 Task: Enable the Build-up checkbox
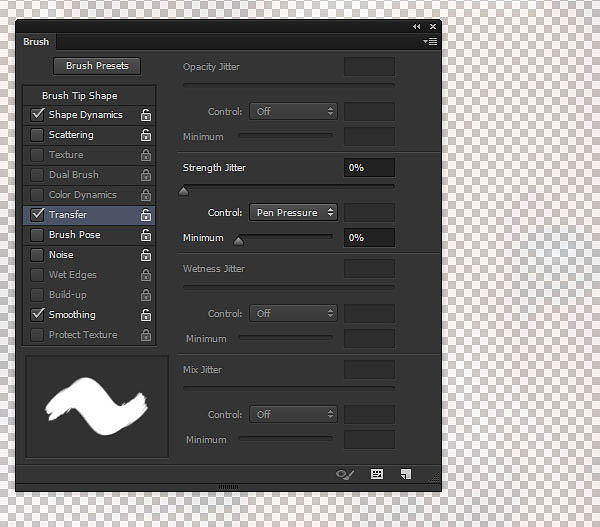37,294
